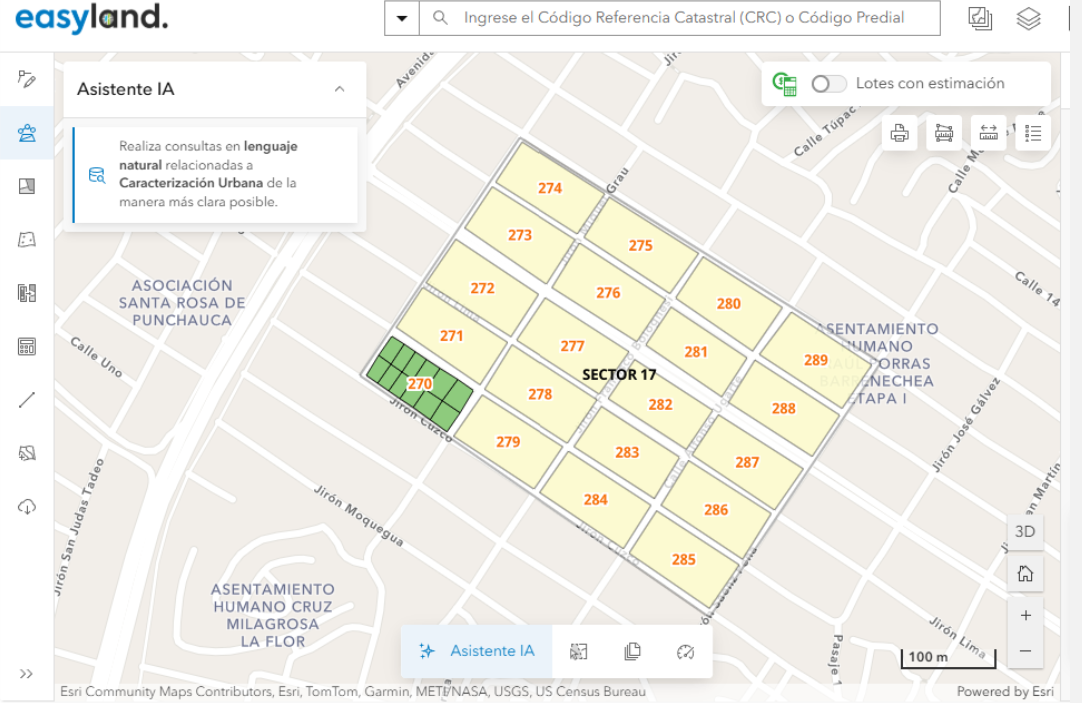Open the legend list icon
The height and width of the screenshot is (703, 1082).
1033,133
